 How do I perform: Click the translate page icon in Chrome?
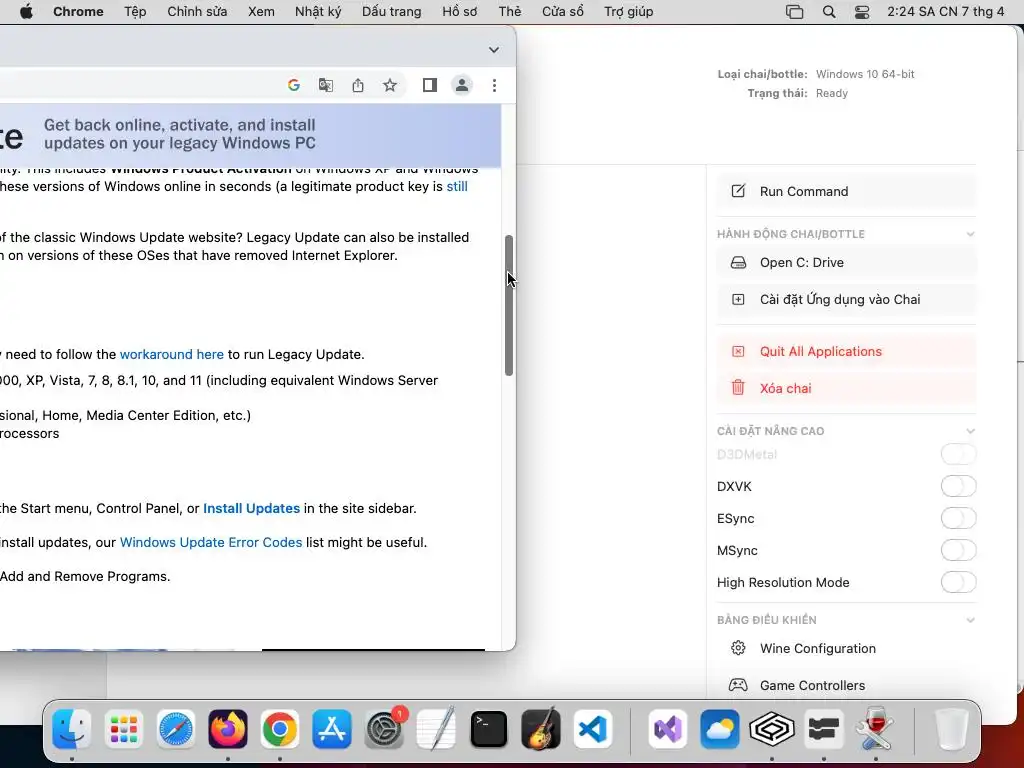click(325, 85)
